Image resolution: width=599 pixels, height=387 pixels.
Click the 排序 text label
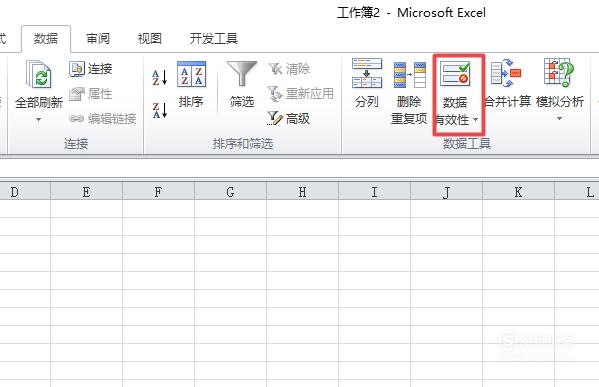[x=191, y=102]
